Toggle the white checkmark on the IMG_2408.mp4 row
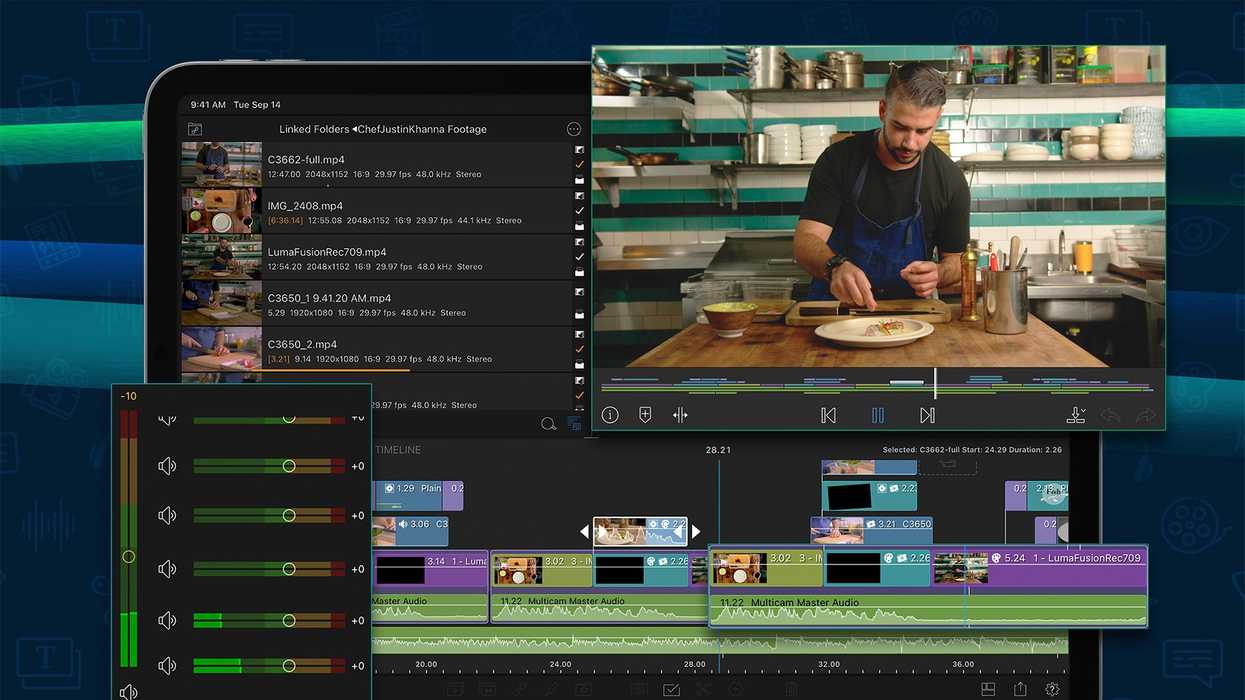The image size is (1245, 700). pos(579,211)
